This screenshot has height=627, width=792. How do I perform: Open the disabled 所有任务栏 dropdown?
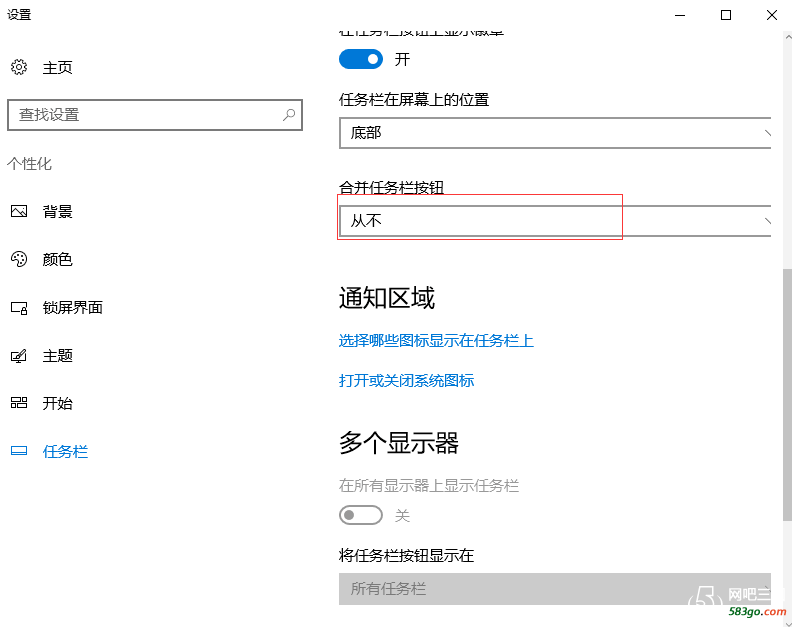(x=555, y=589)
